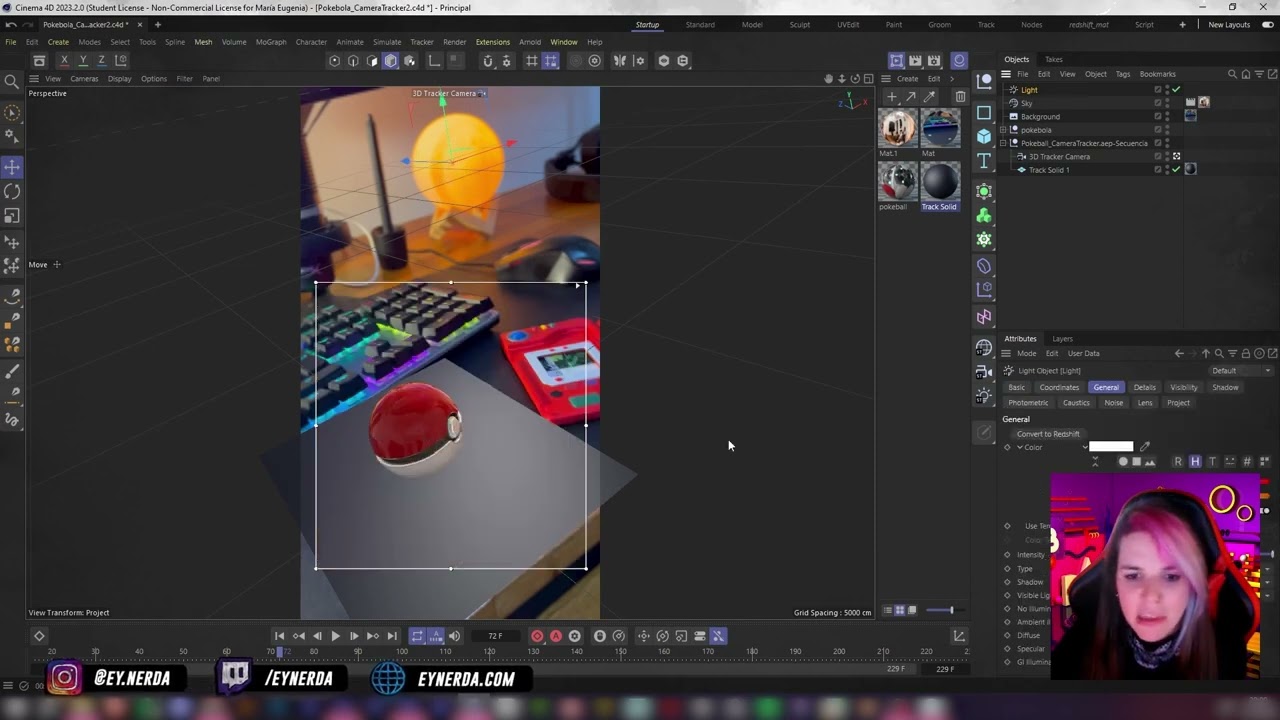Toggle the Z axis lock icon

[101, 61]
